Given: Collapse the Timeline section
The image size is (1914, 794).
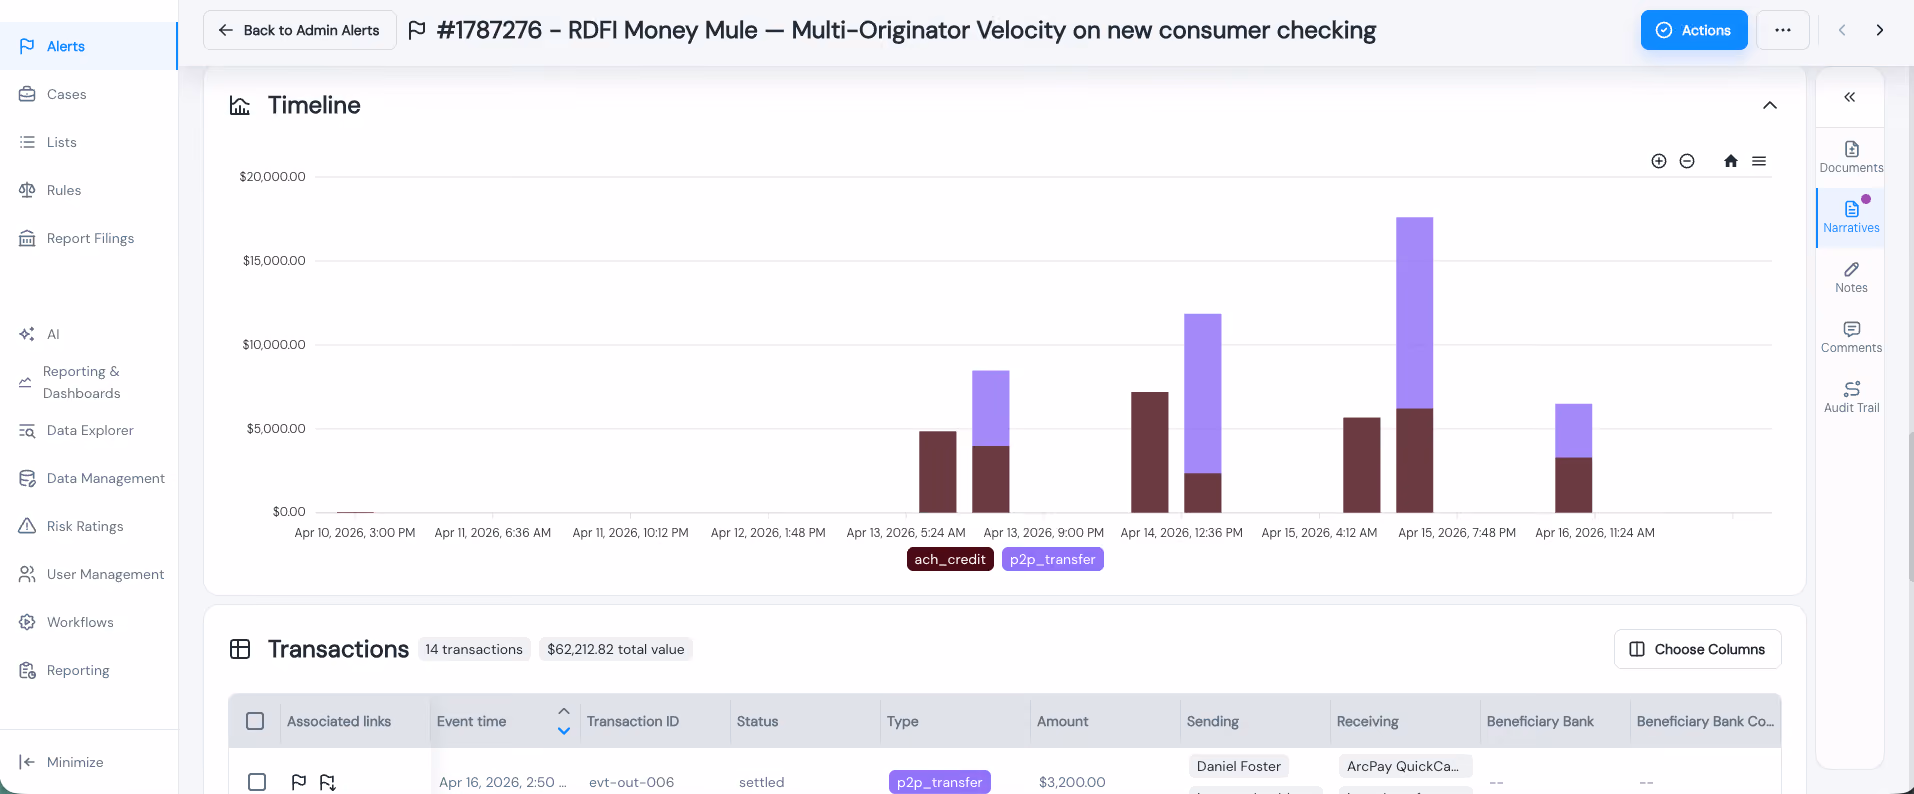Looking at the screenshot, I should click(x=1770, y=105).
